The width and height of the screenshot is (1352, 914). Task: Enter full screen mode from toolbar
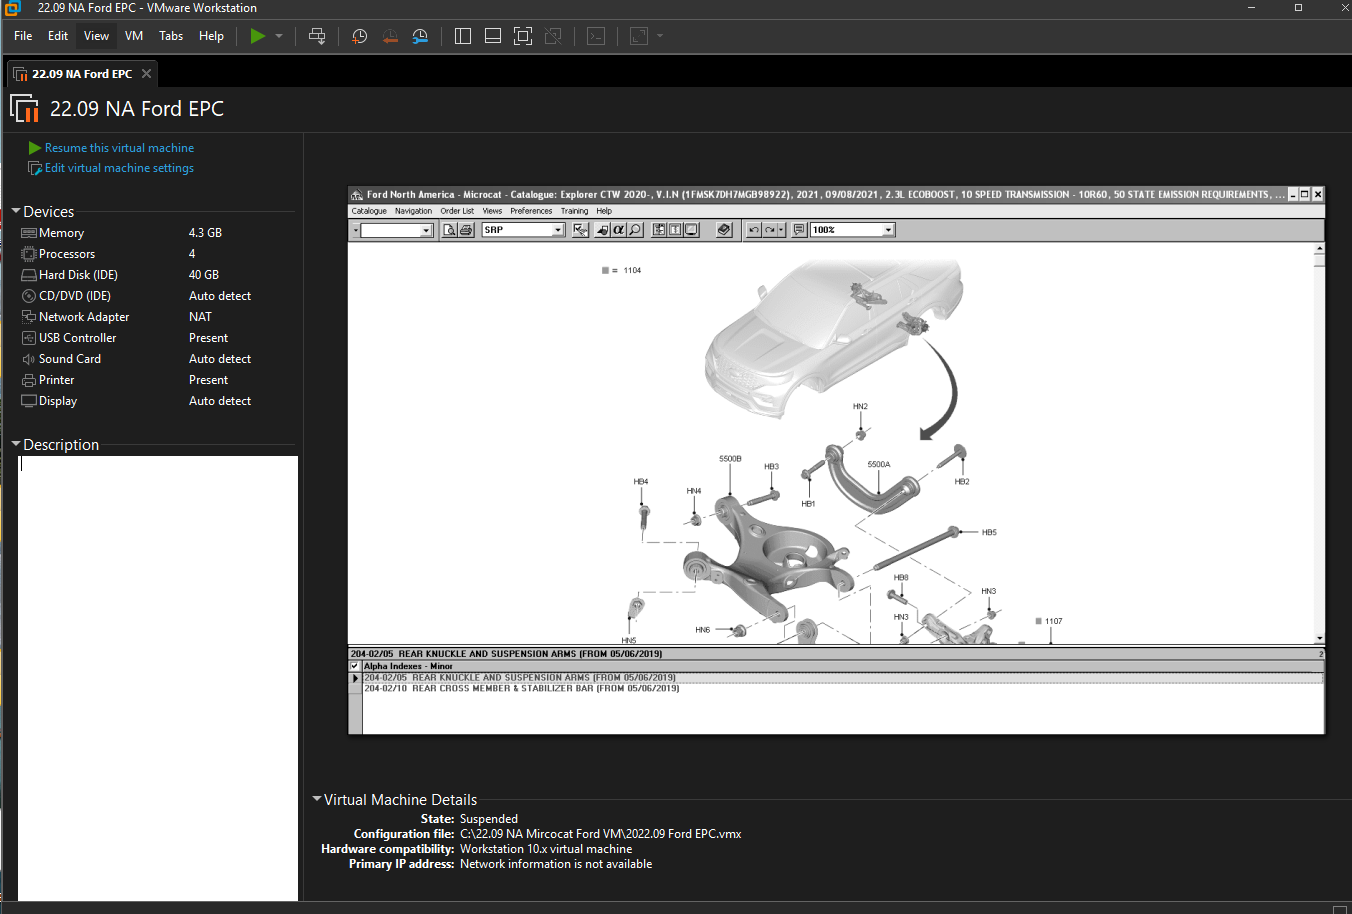click(x=522, y=36)
